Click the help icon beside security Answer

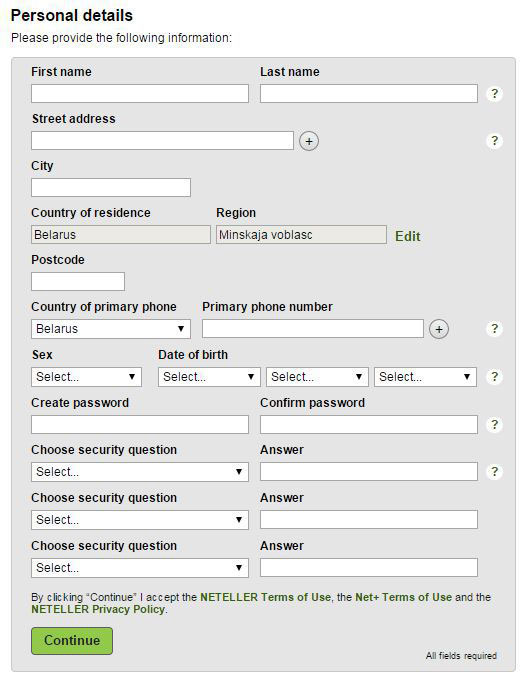pyautogui.click(x=494, y=471)
